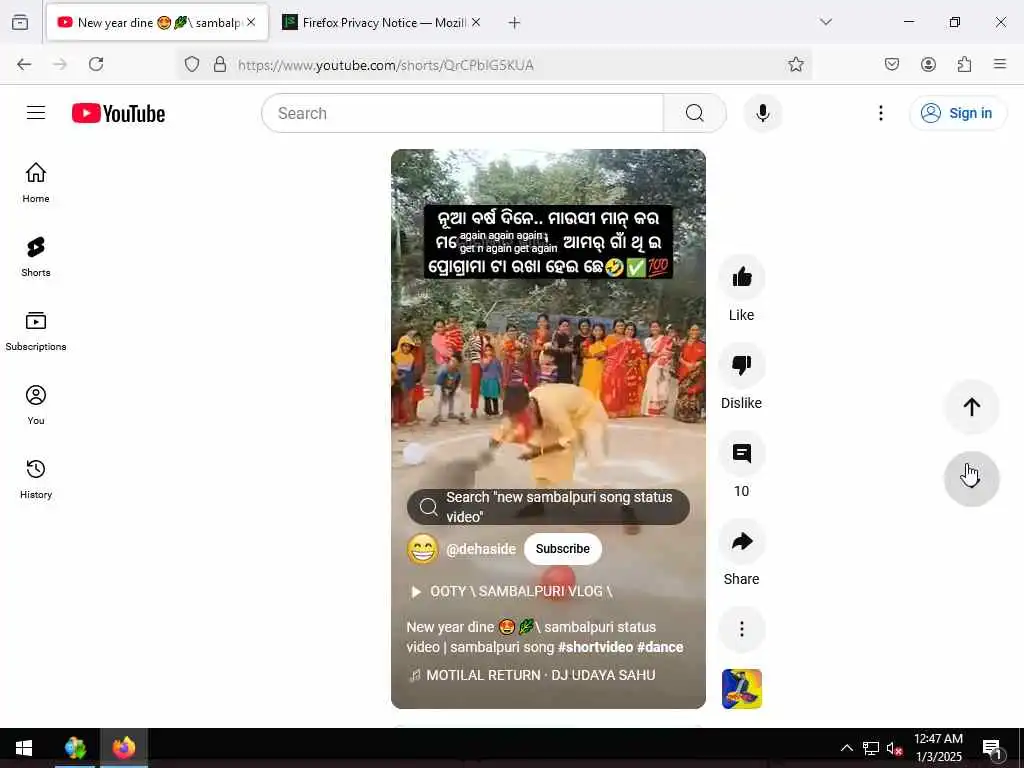
Task: List all tabs with the dropdown chevron
Action: [x=825, y=22]
